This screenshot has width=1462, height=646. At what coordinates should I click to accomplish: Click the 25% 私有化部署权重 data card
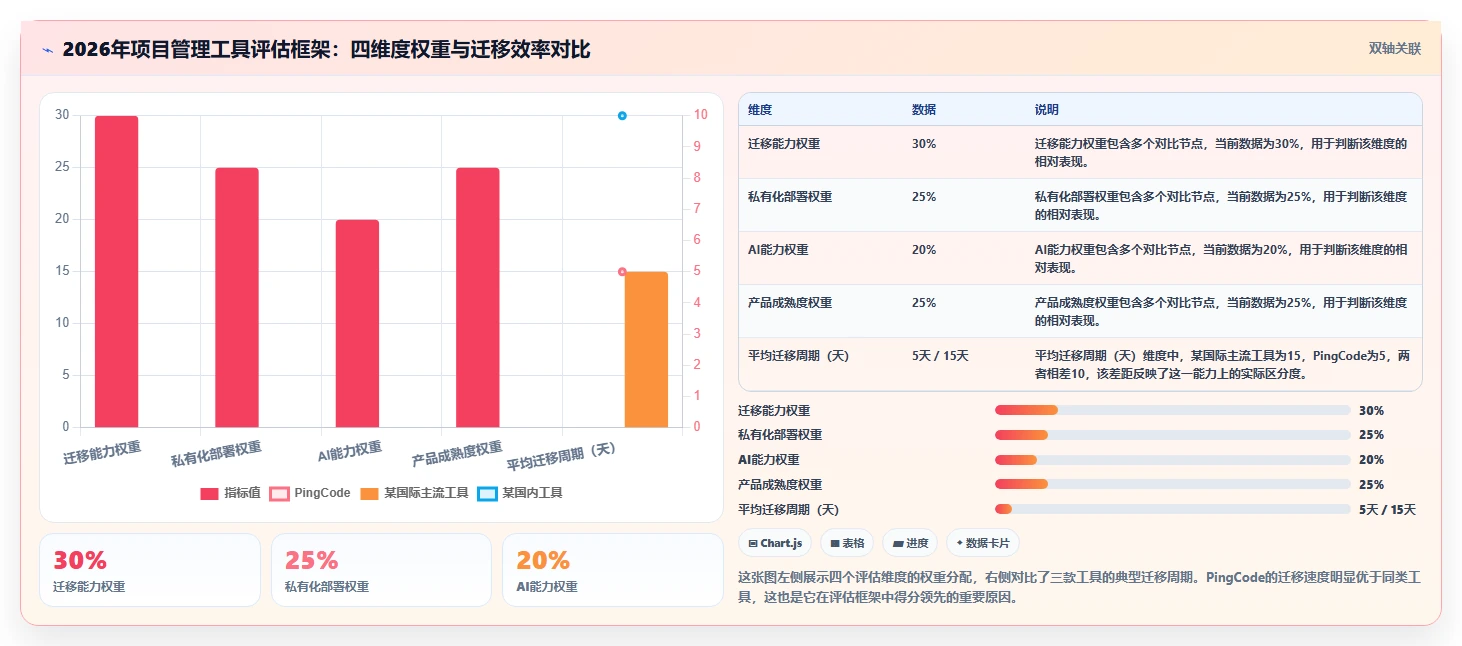click(x=381, y=570)
